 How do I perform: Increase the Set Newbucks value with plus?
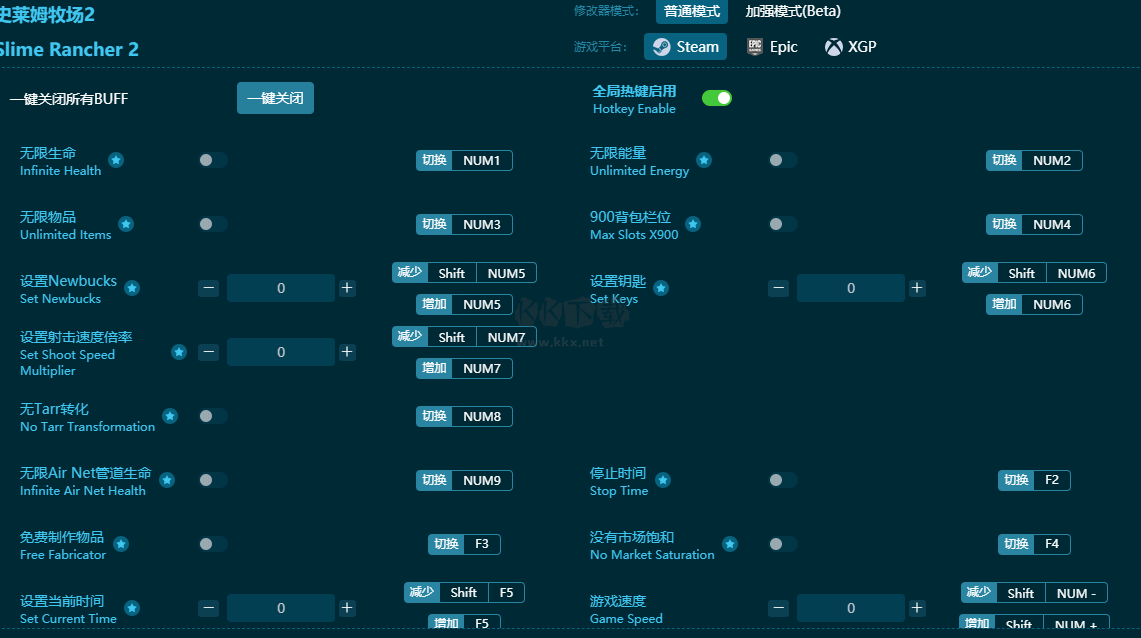click(x=347, y=288)
